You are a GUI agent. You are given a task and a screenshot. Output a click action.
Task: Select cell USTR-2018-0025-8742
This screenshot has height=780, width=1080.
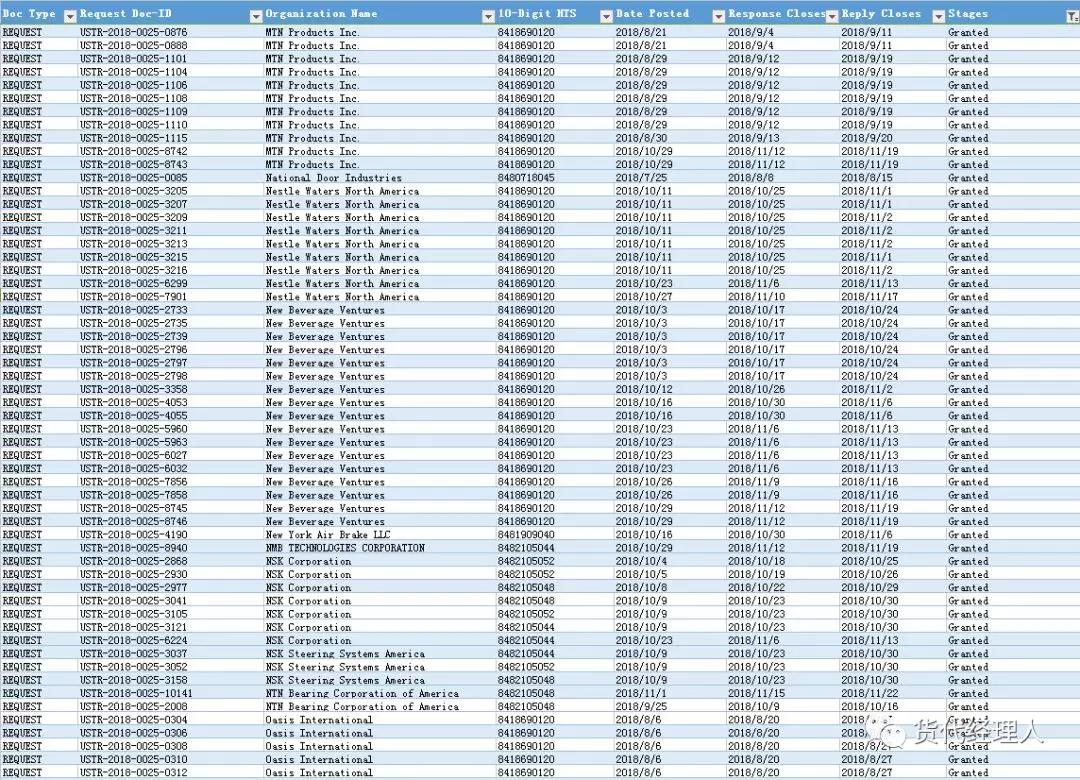[x=134, y=151]
